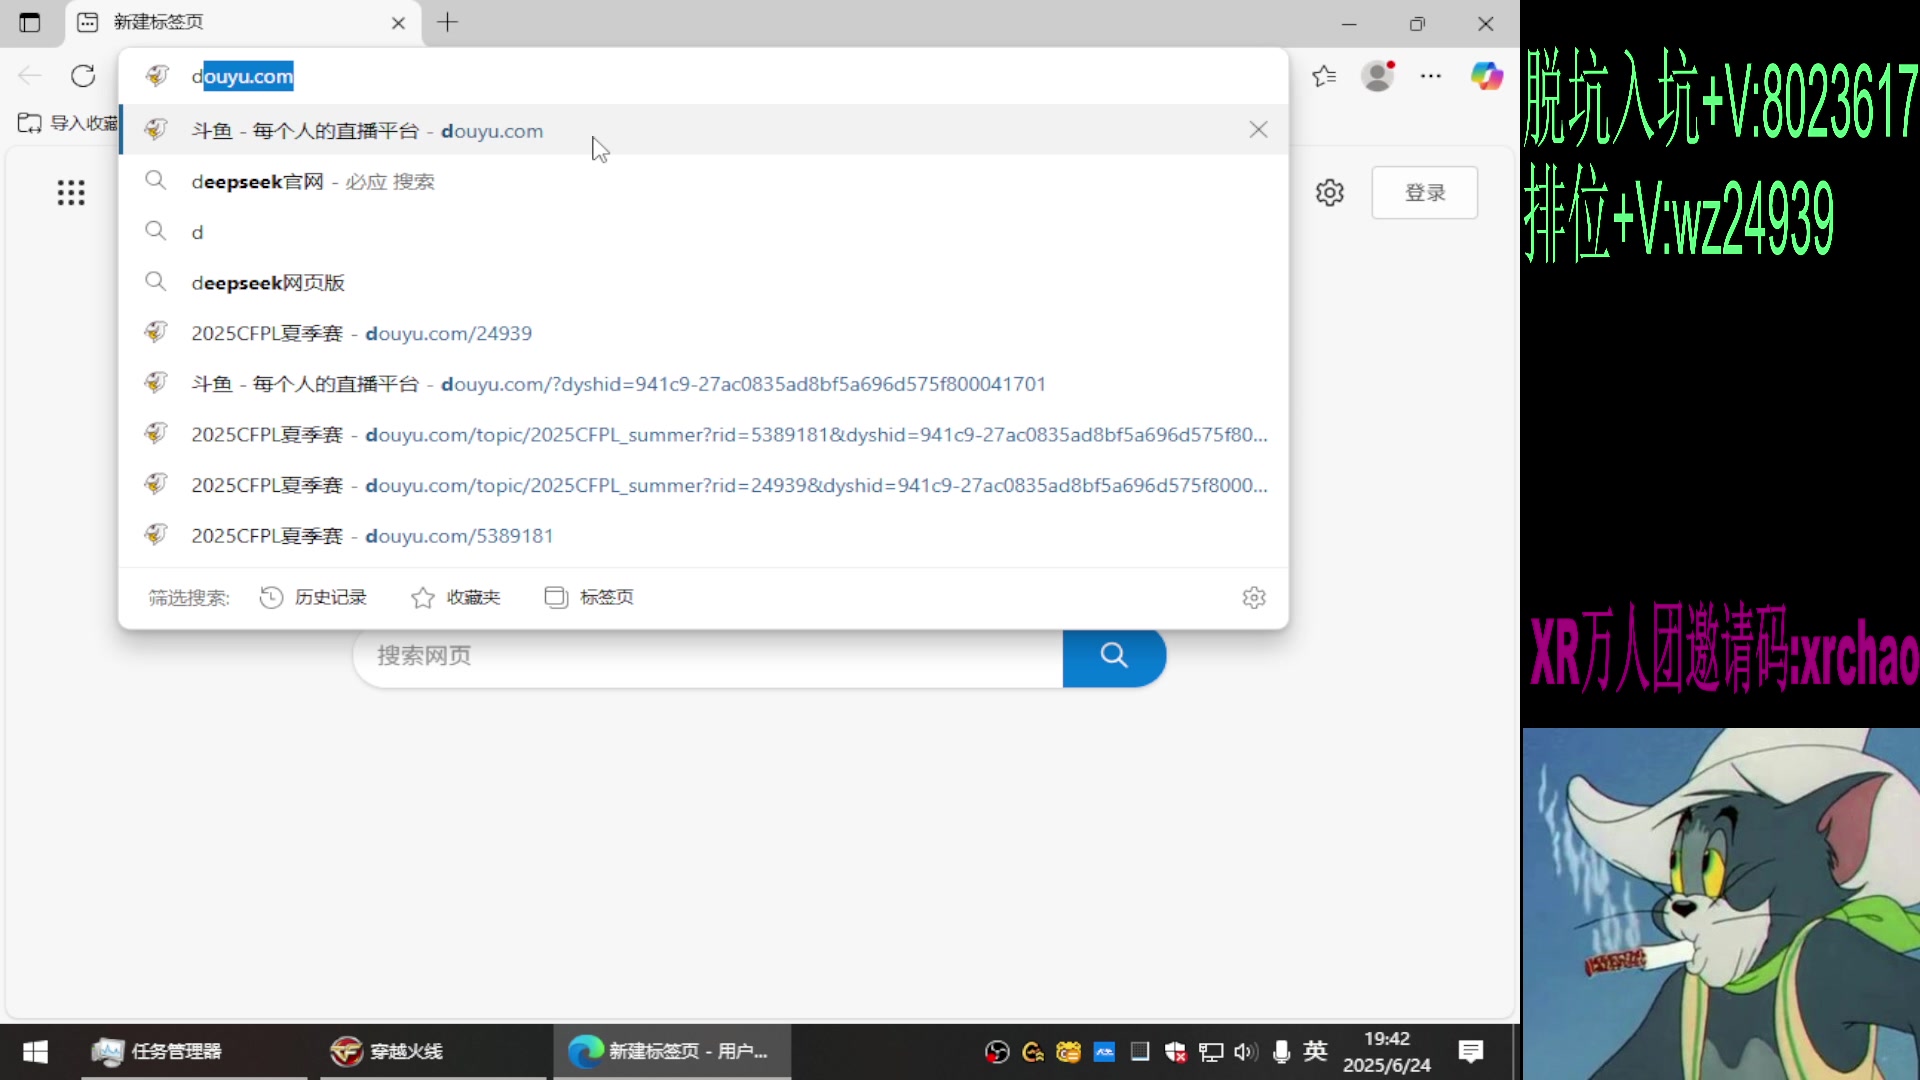Click the 搜索网页 search box
The width and height of the screenshot is (1920, 1080).
click(708, 656)
